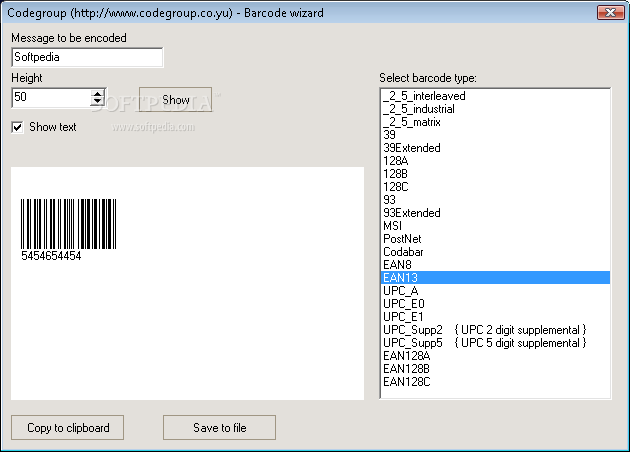Choose 39Extended in the list

click(495, 148)
